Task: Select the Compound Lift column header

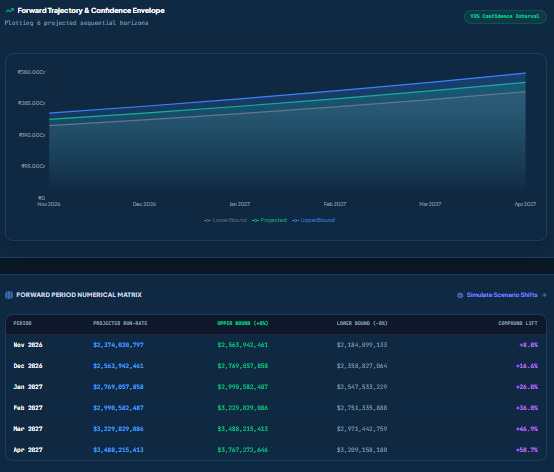Action: point(518,323)
